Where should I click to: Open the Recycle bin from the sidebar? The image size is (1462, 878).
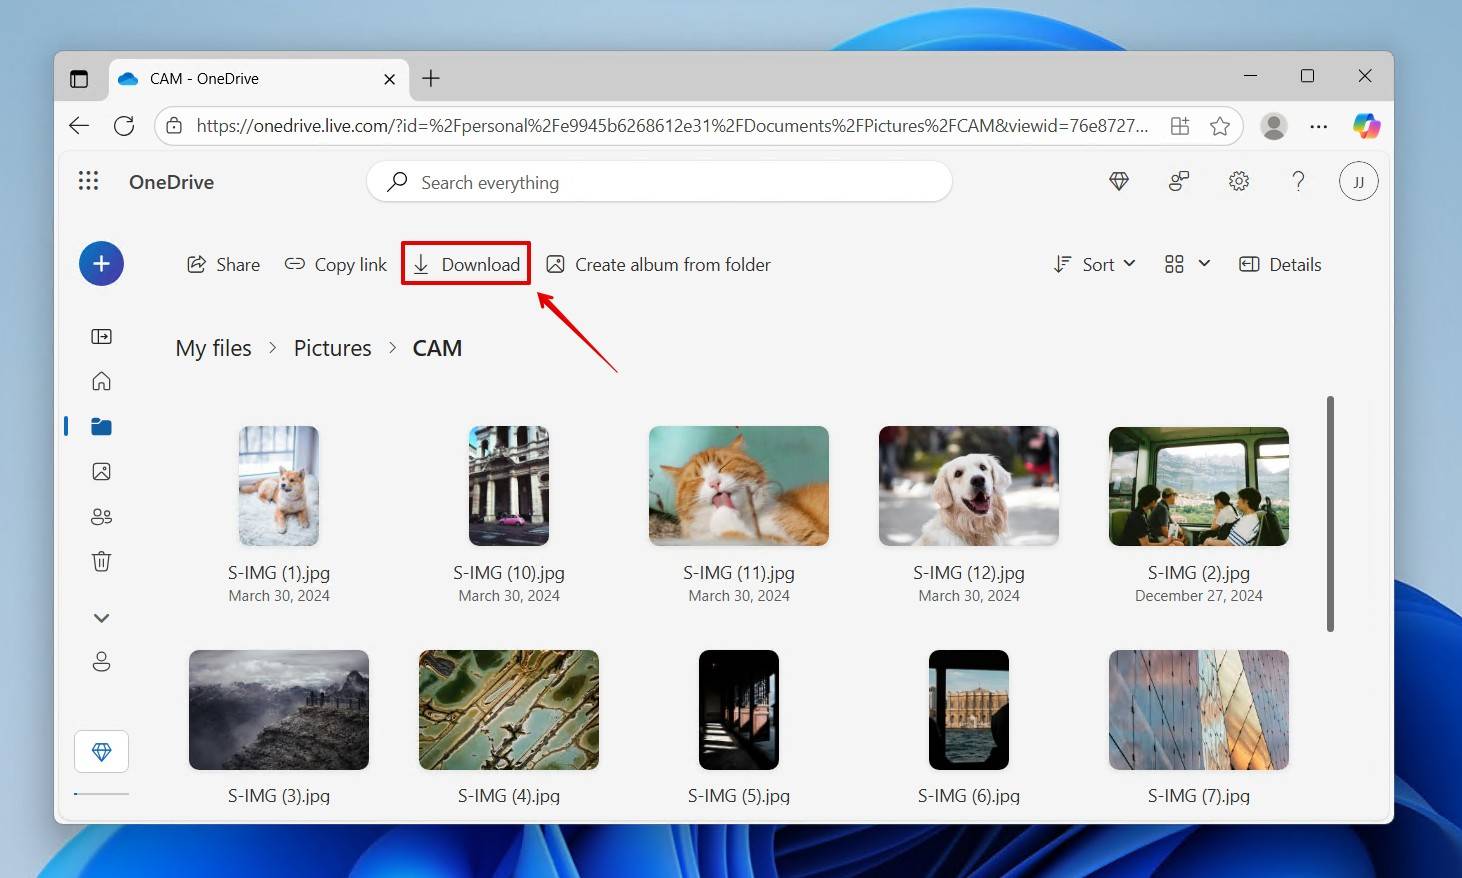pos(100,561)
